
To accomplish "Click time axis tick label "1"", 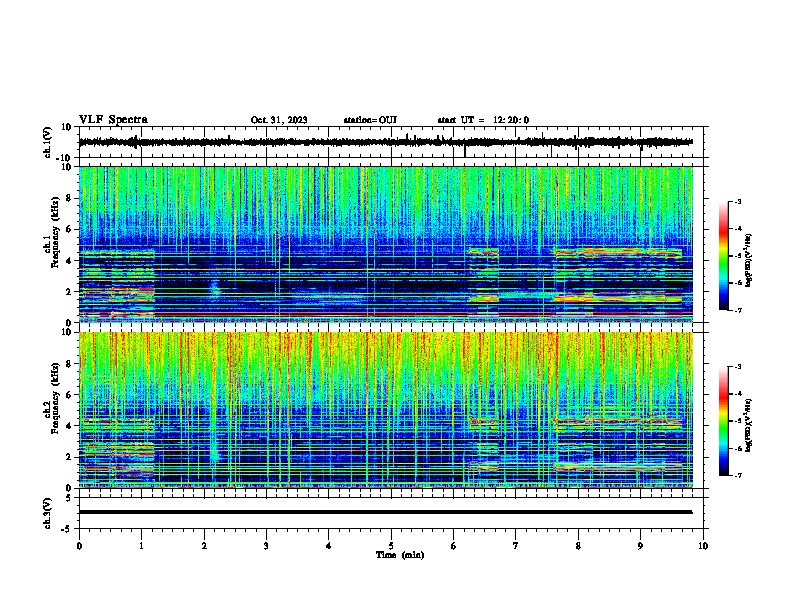I will click(141, 546).
